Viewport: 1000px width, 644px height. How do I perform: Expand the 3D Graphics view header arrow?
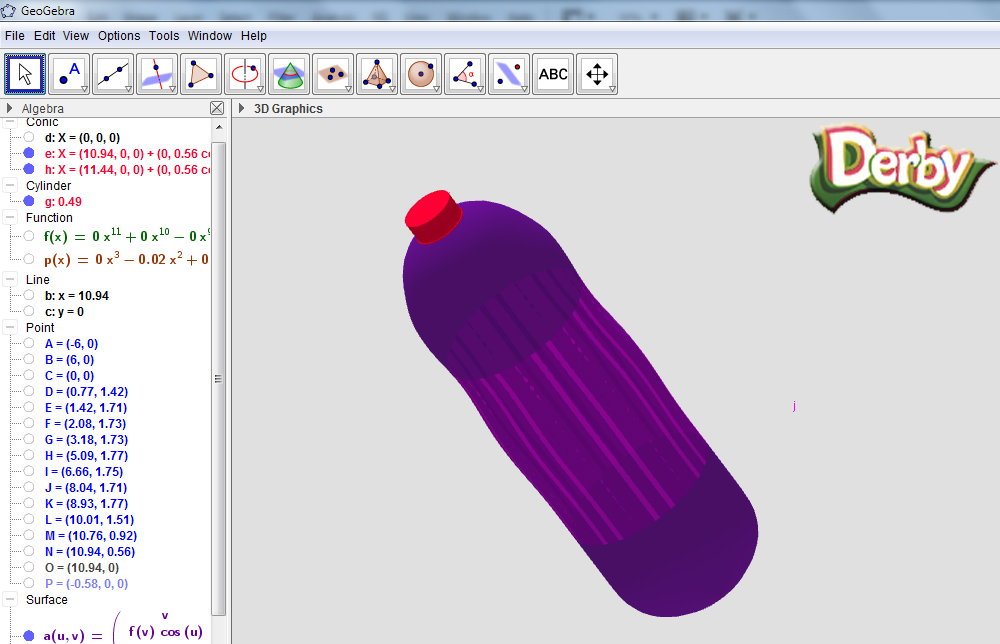(242, 108)
